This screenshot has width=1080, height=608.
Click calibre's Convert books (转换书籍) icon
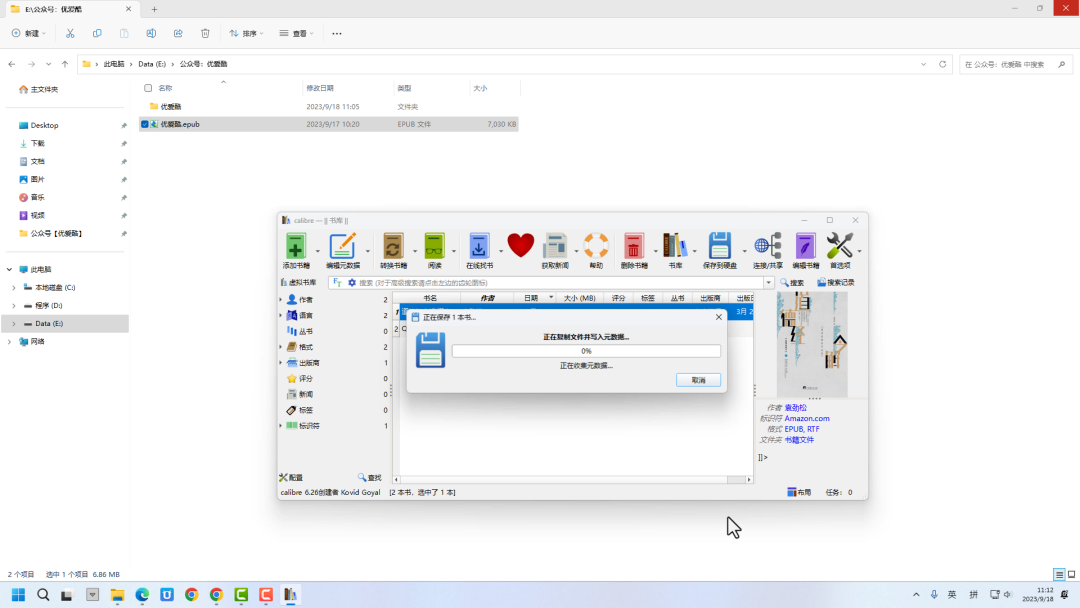click(x=393, y=247)
